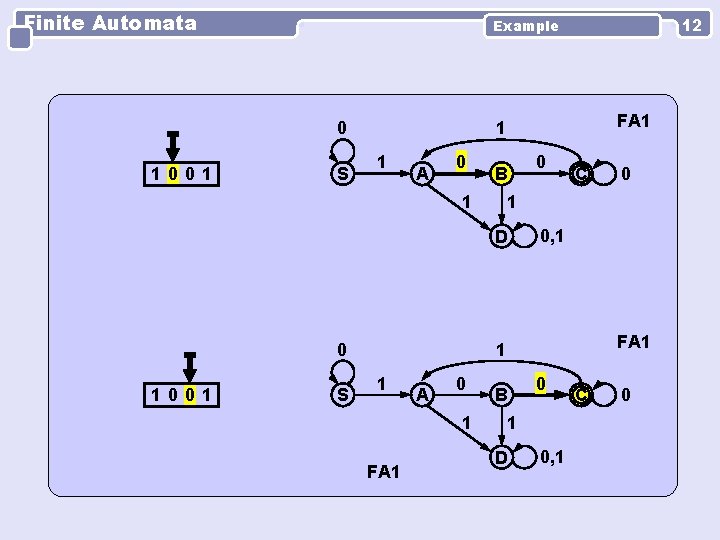
Task: Click 1 label on lower curved C-to-A edge
Action: point(501,350)
